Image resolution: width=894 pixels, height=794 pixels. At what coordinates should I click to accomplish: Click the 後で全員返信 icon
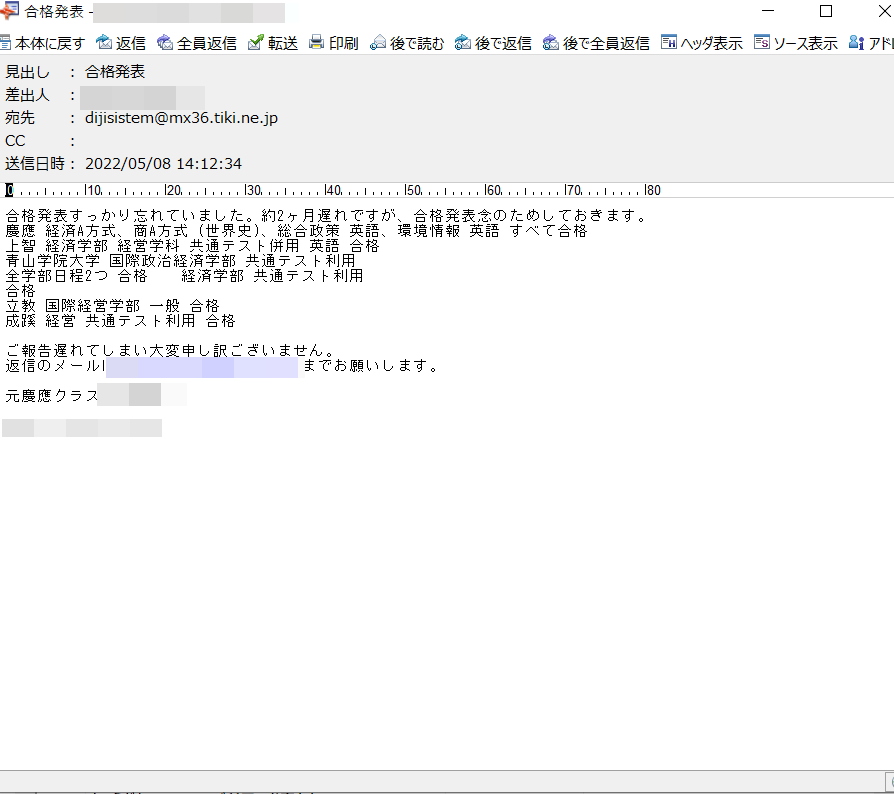[550, 43]
